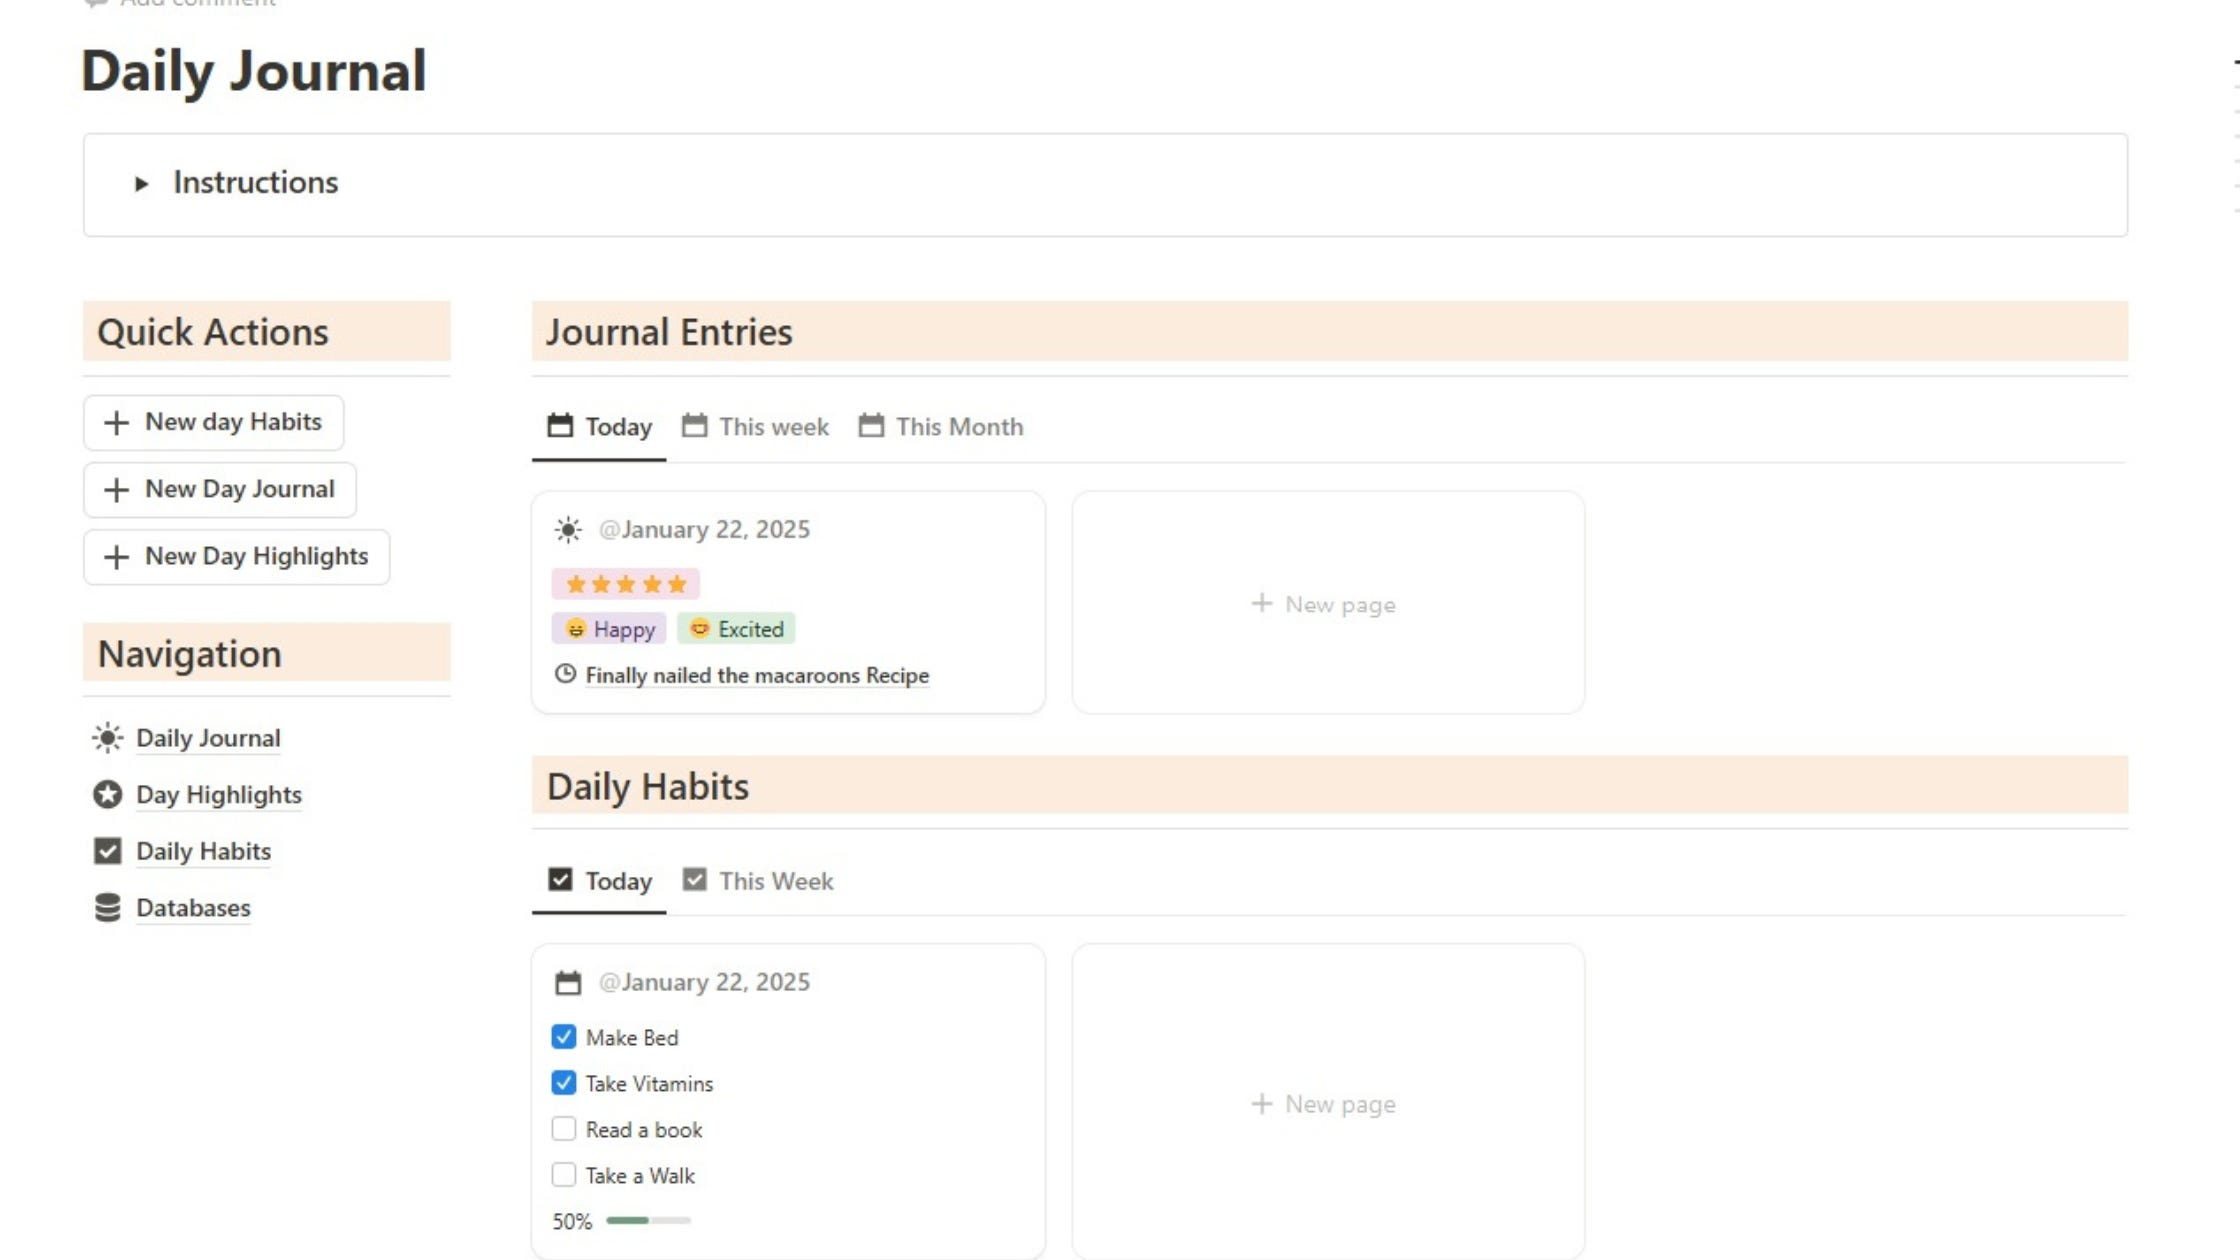Click the plus icon of the journal New page card
The width and height of the screenshot is (2240, 1260).
point(1262,604)
